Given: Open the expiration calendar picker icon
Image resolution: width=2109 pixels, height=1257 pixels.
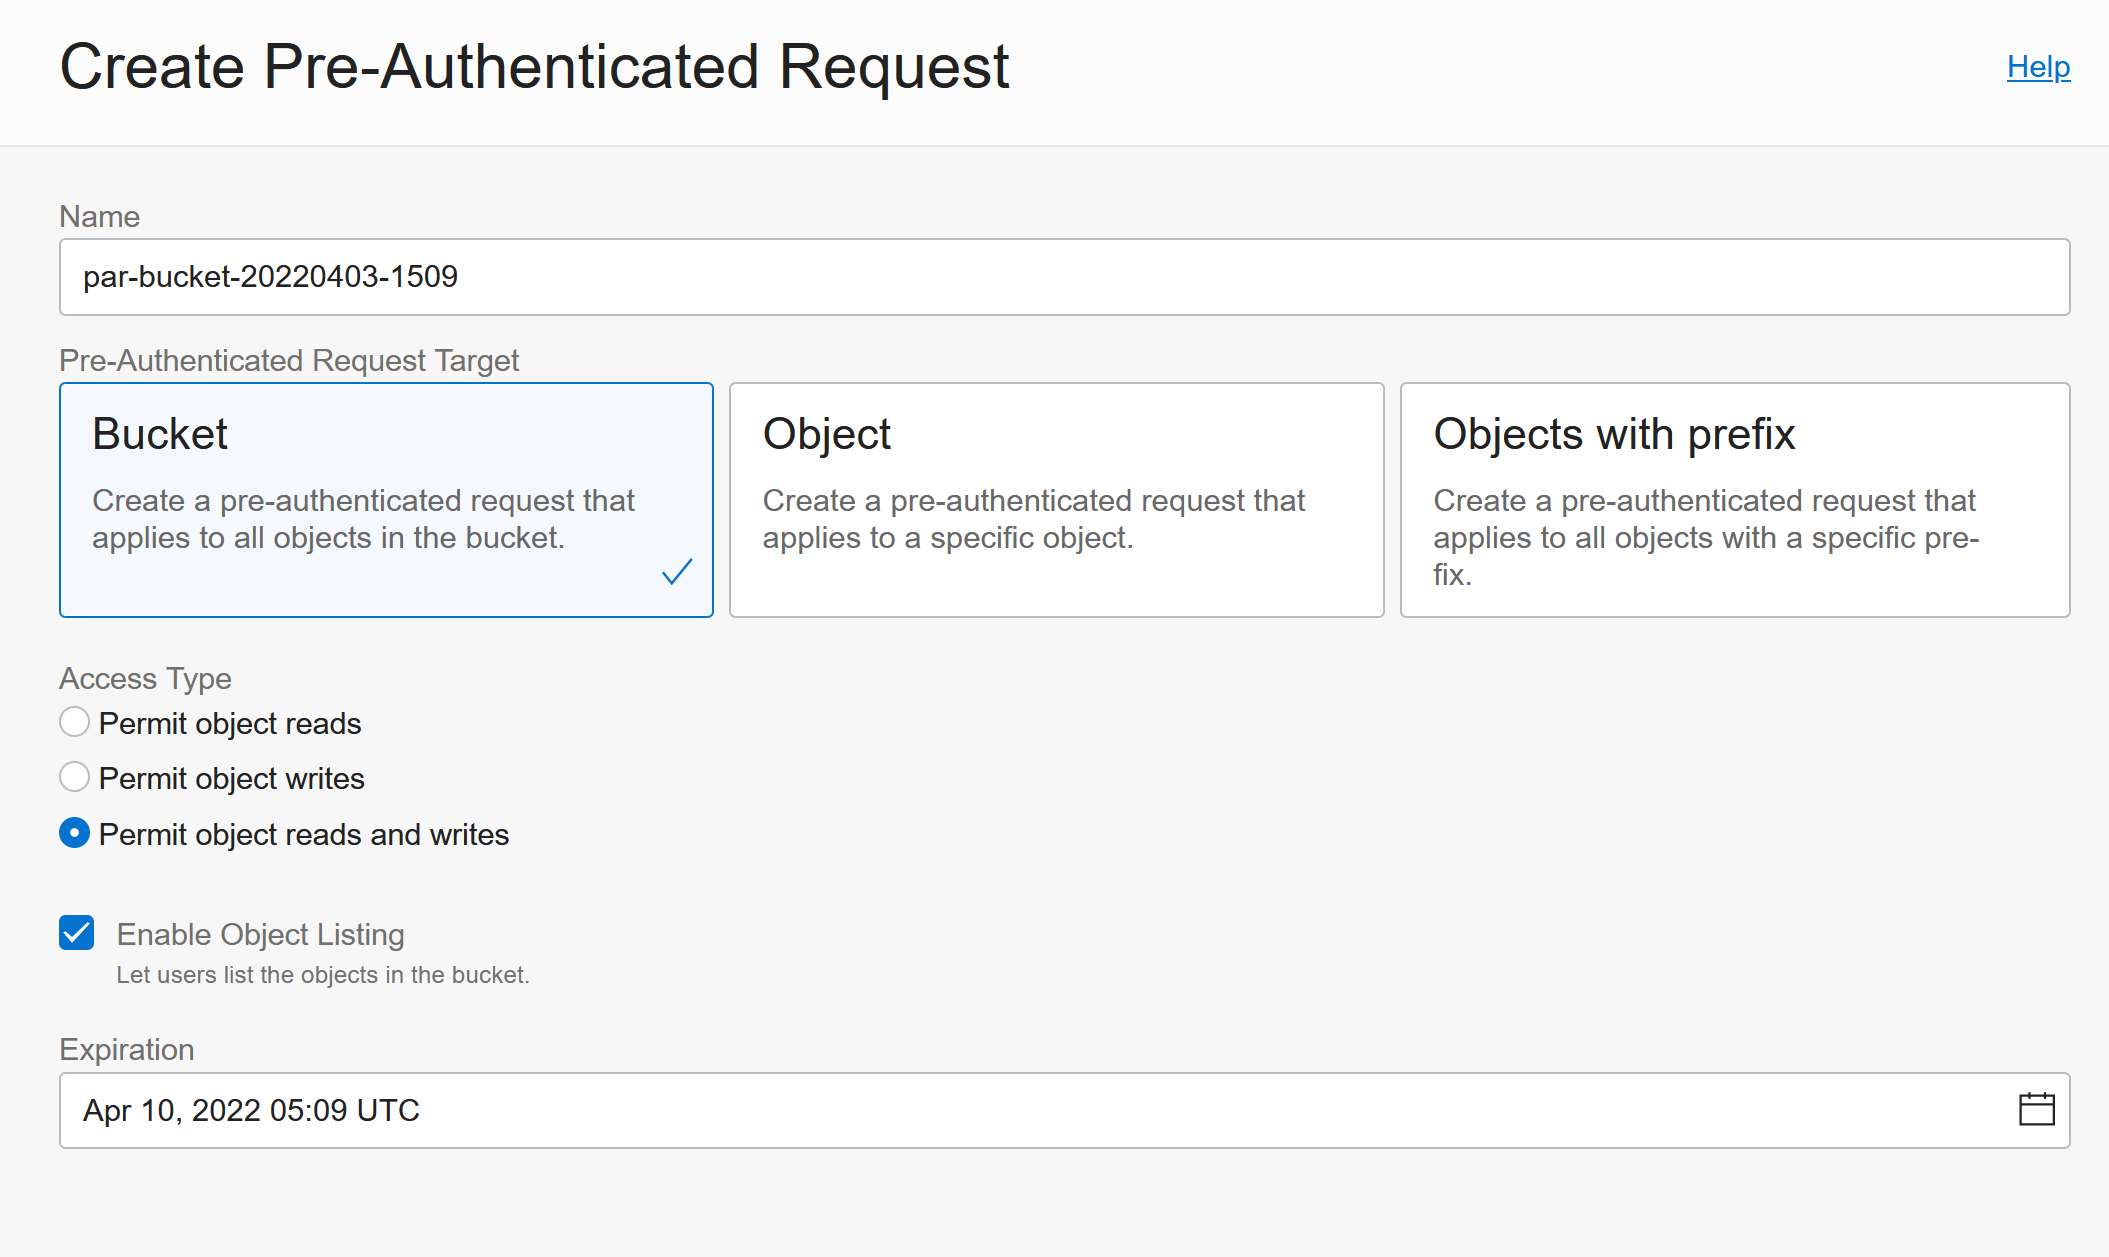Looking at the screenshot, I should coord(2036,1110).
